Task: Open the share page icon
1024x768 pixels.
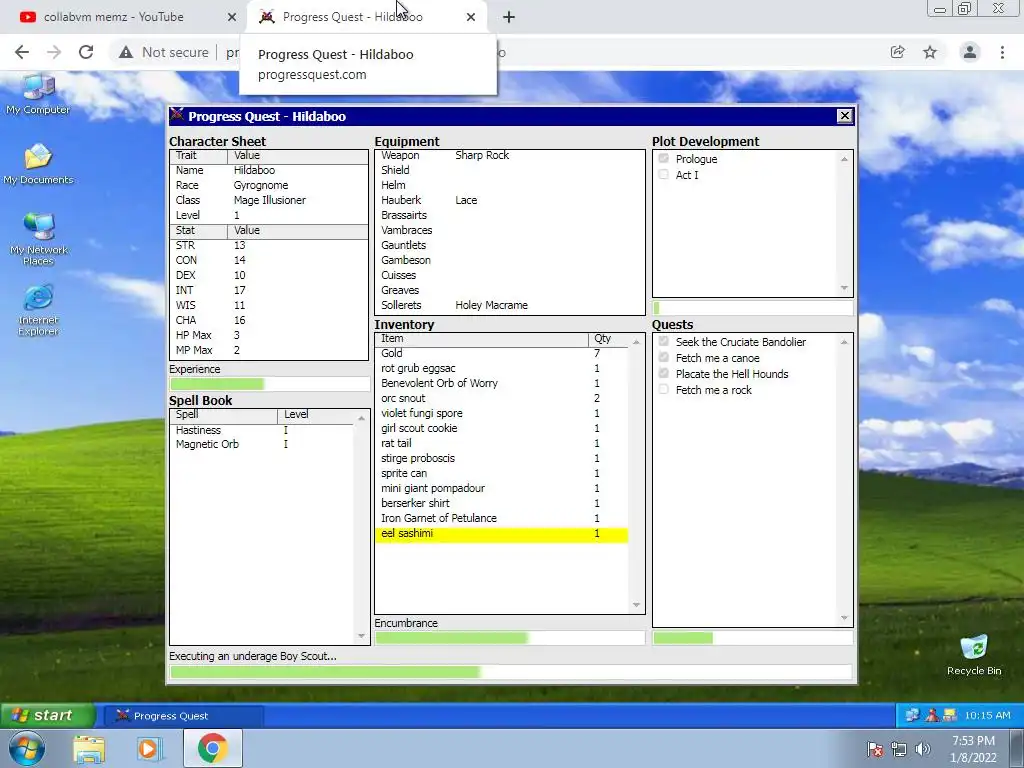Action: coord(898,52)
